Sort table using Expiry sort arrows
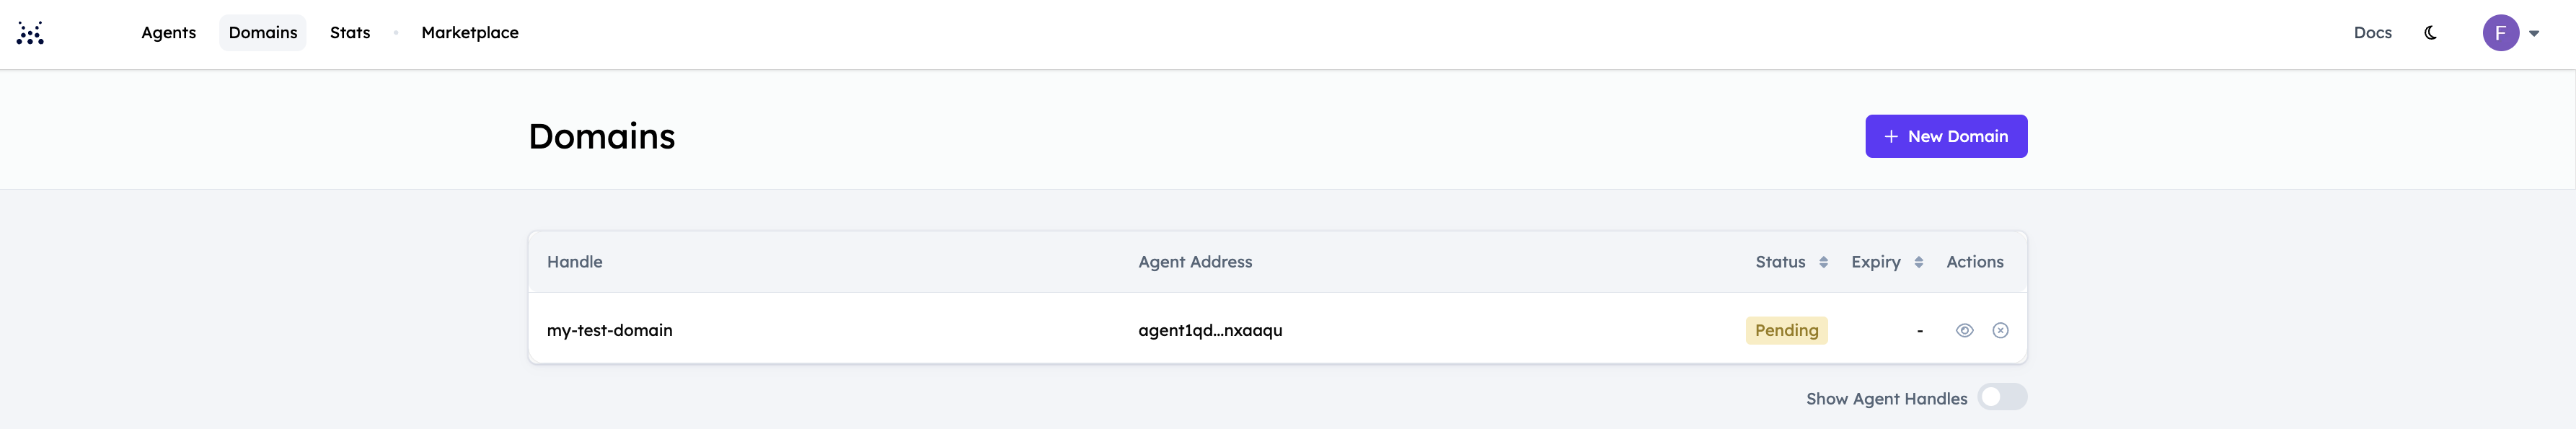This screenshot has width=2576, height=429. point(1918,262)
